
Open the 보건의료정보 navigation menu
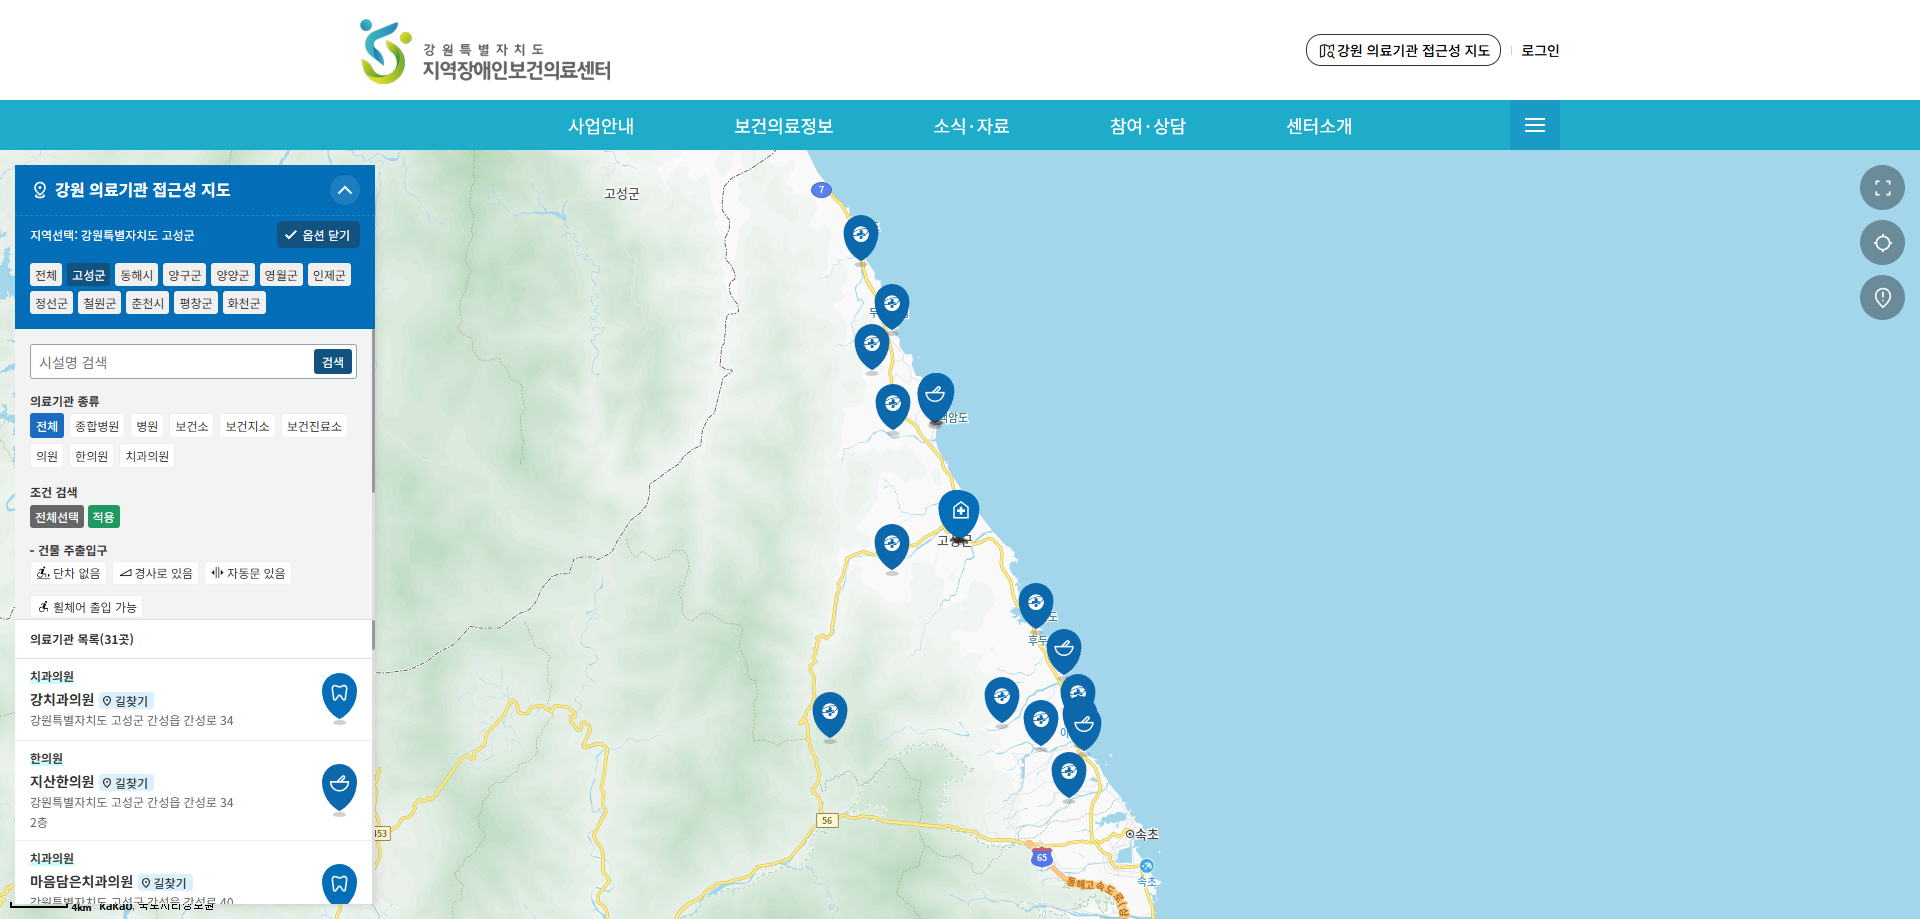(783, 126)
